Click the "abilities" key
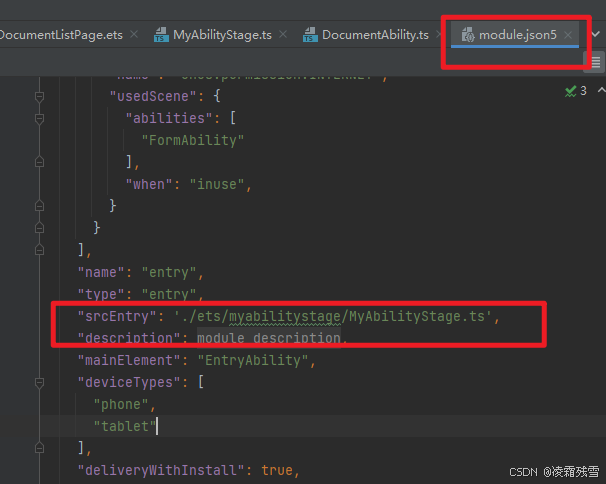This screenshot has width=606, height=484. click(169, 118)
